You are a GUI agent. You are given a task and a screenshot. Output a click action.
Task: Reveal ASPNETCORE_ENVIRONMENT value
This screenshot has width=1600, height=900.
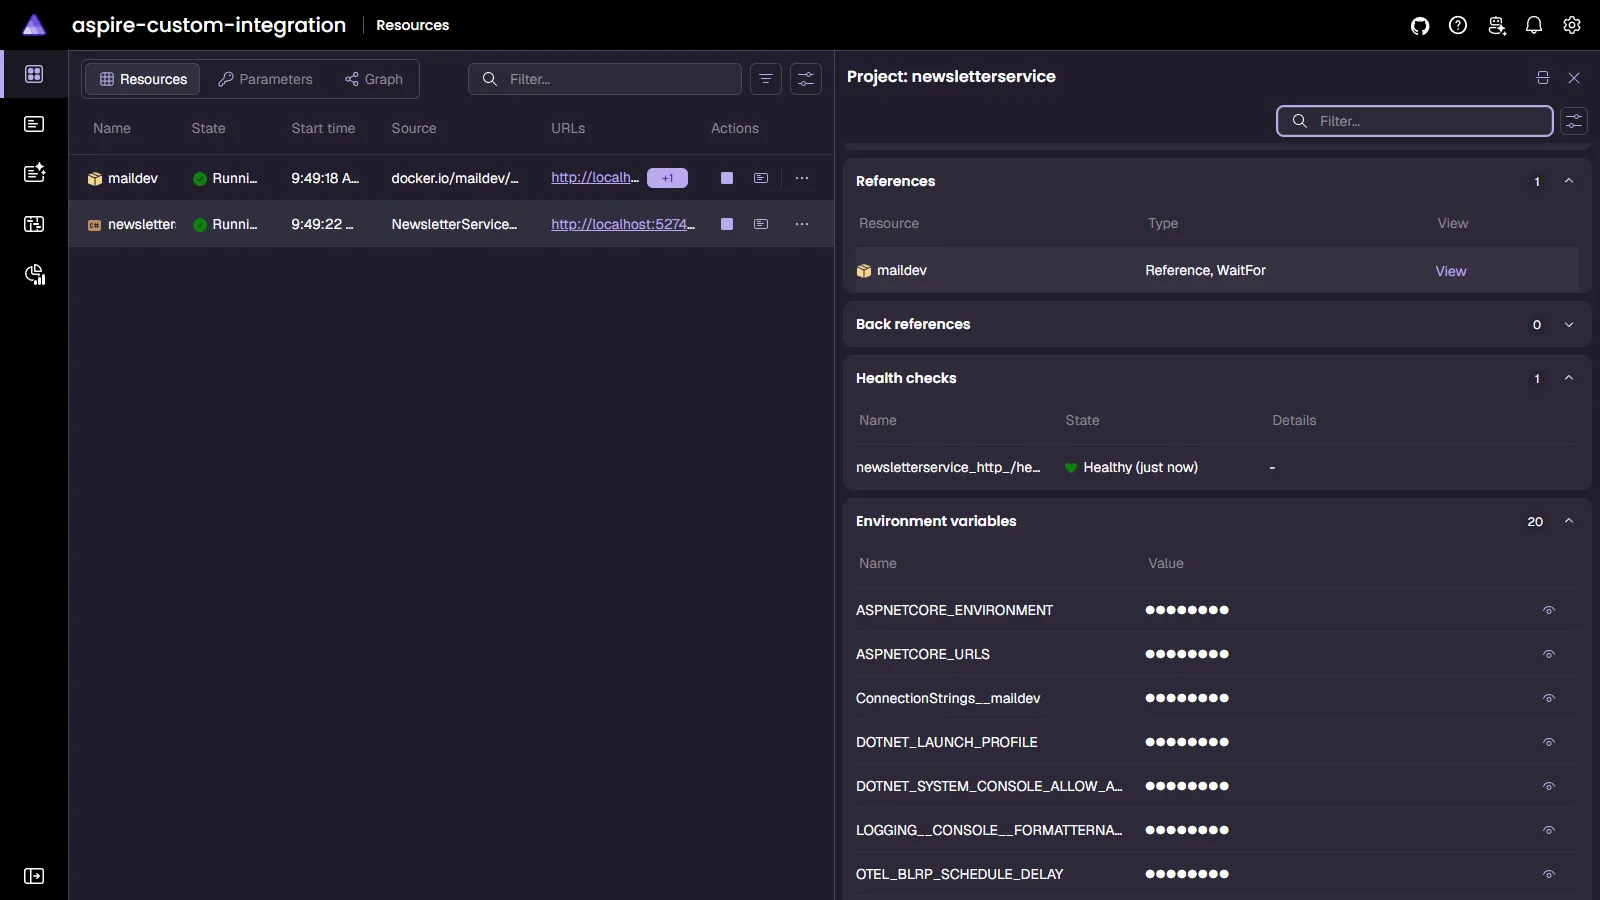point(1549,610)
